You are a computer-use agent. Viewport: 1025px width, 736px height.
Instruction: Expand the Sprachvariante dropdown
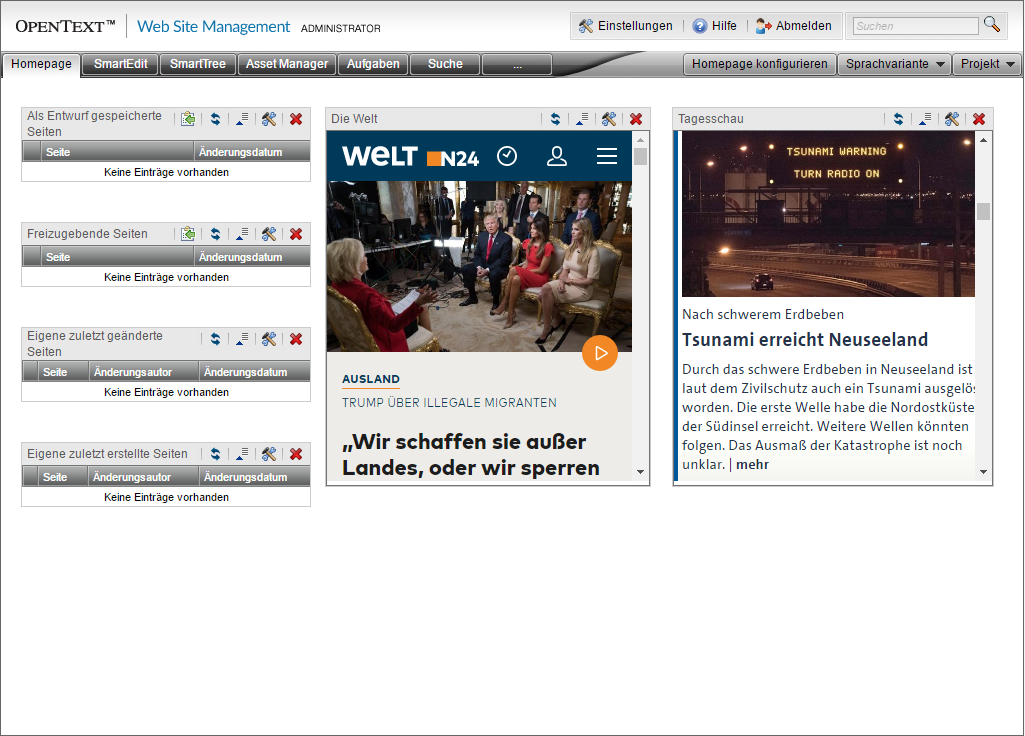tap(894, 64)
